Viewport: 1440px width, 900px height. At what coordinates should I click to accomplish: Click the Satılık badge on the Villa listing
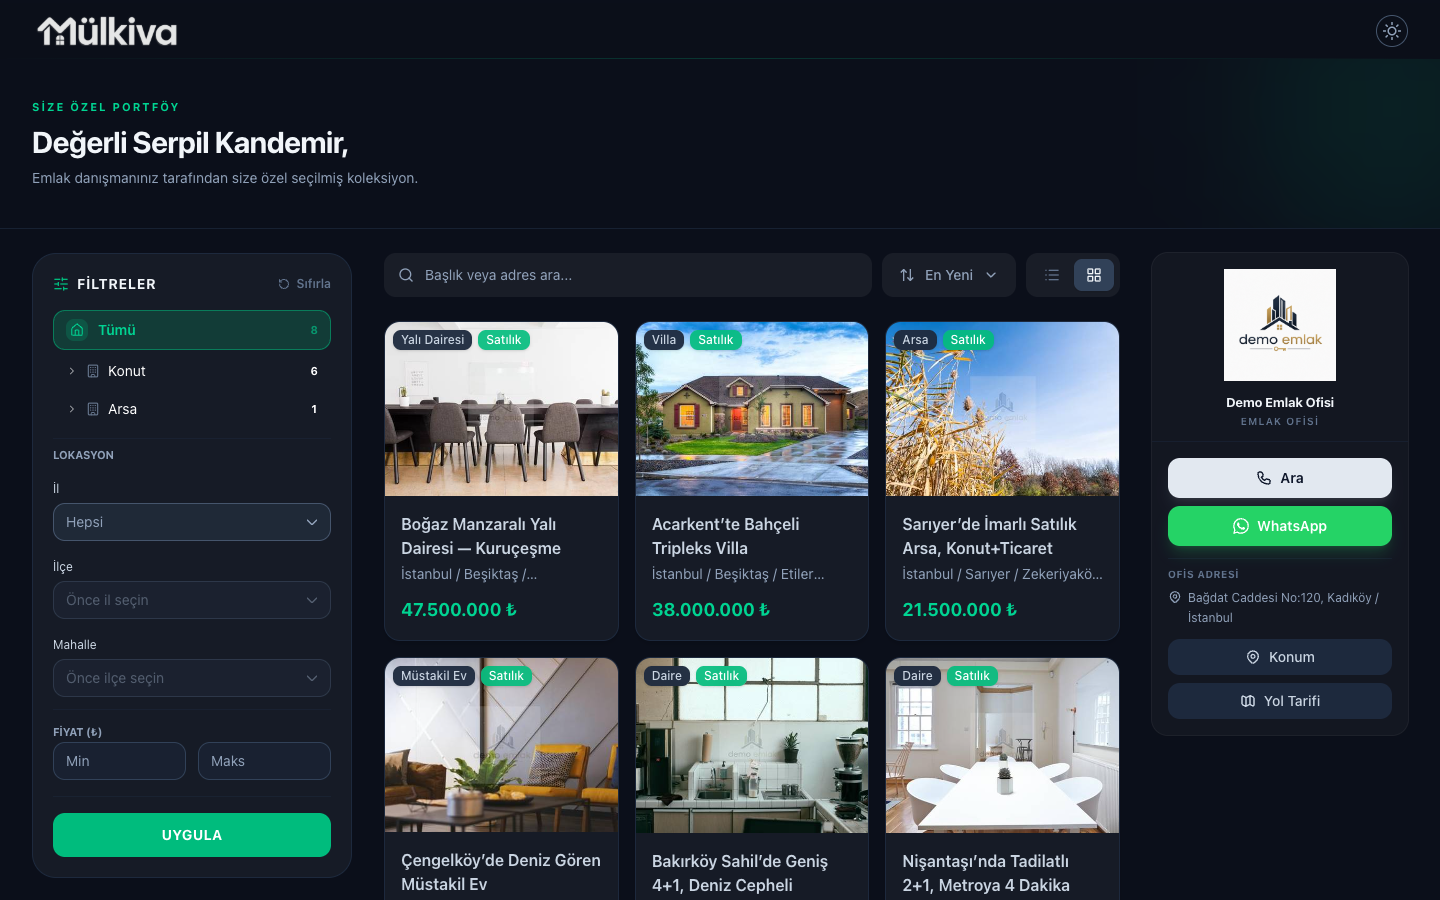tap(716, 340)
